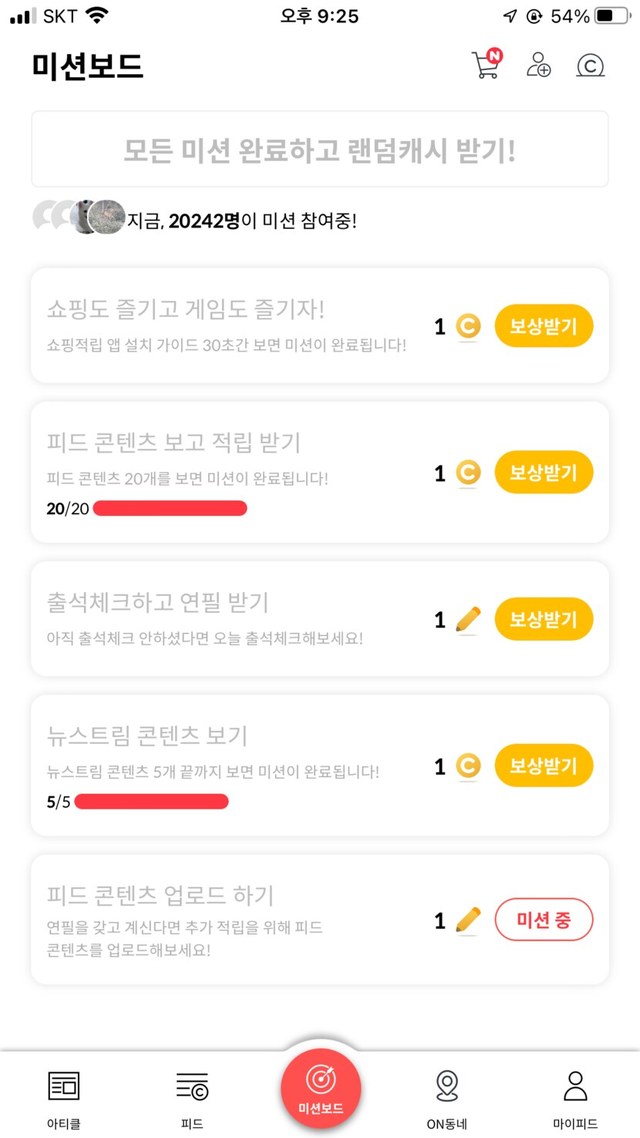The image size is (640, 1138).
Task: Open the shopping cart icon
Action: [485, 65]
